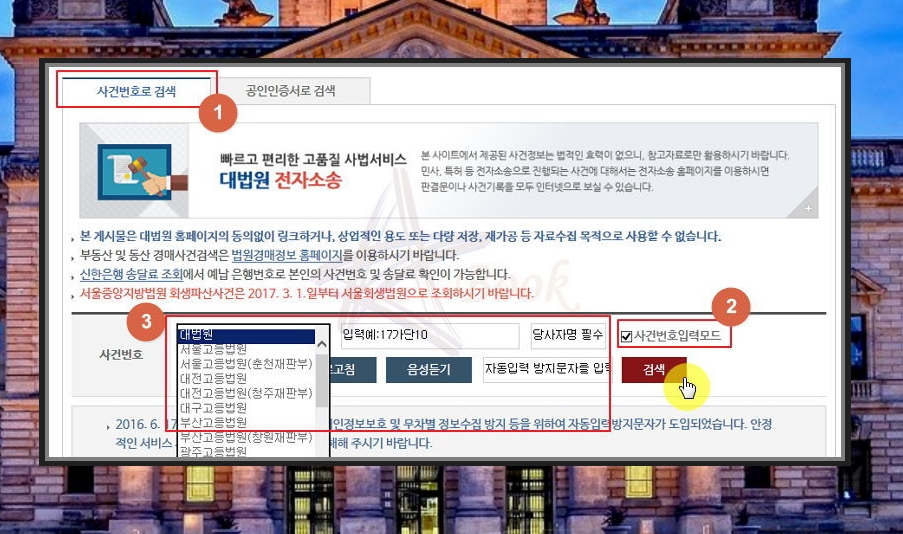Click the court list scrollbar up arrow
The image size is (903, 534).
[322, 344]
